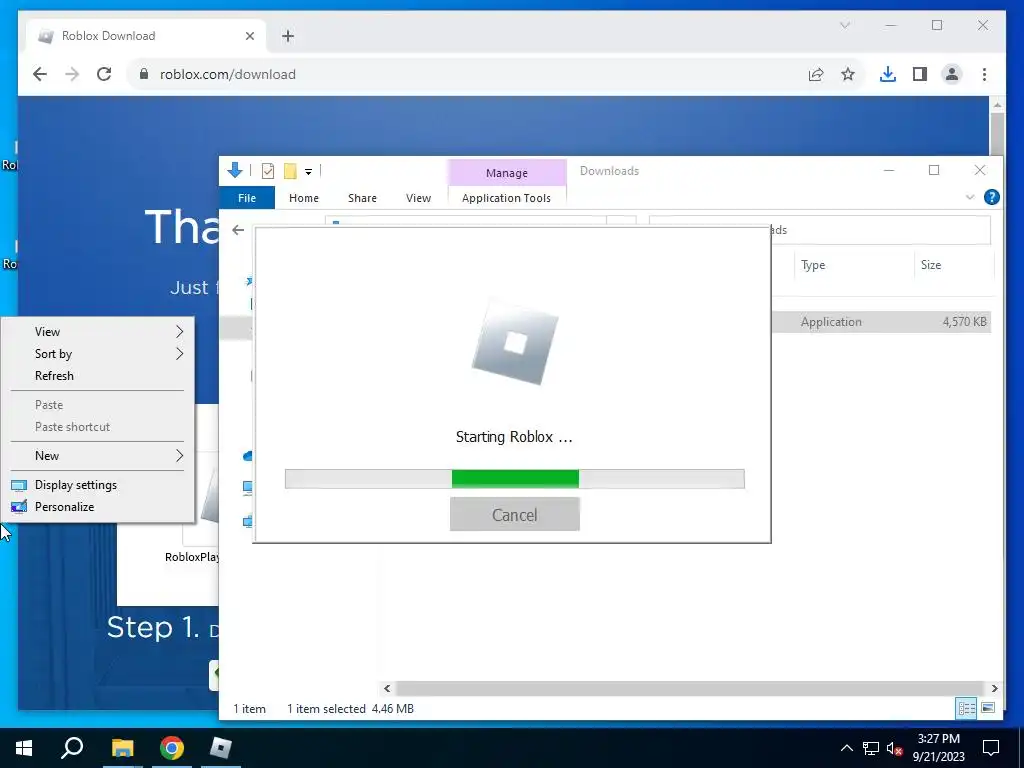This screenshot has height=768, width=1024.
Task: Click New folder icon in Explorer title bar
Action: point(290,171)
